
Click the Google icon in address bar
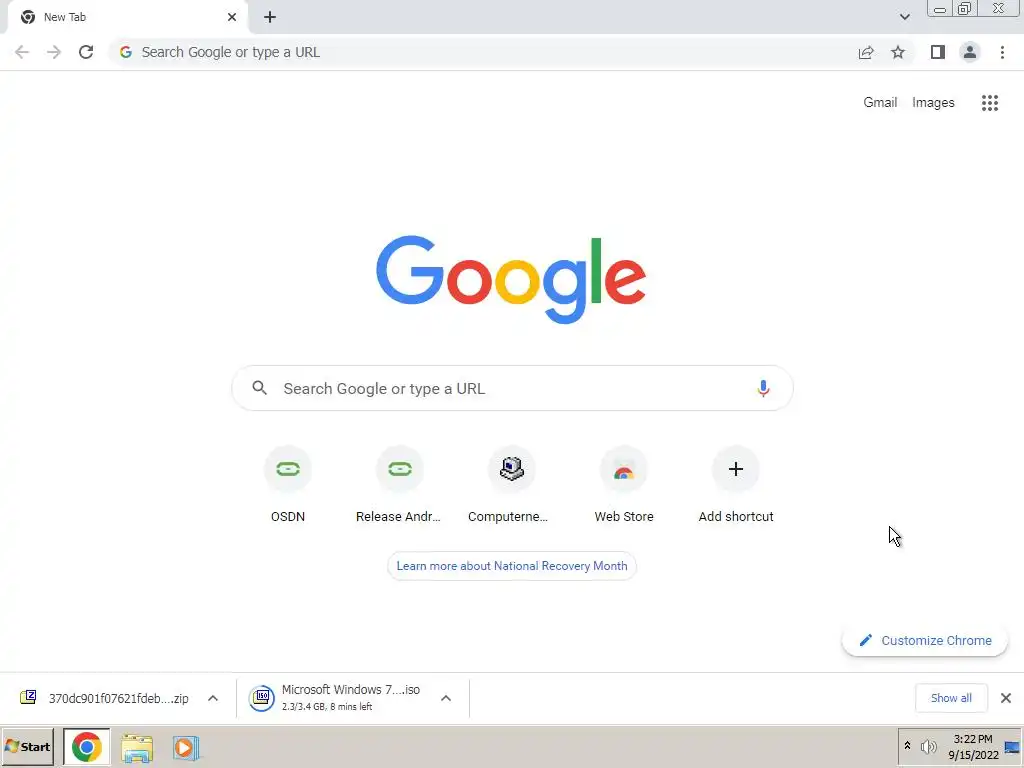click(x=126, y=52)
